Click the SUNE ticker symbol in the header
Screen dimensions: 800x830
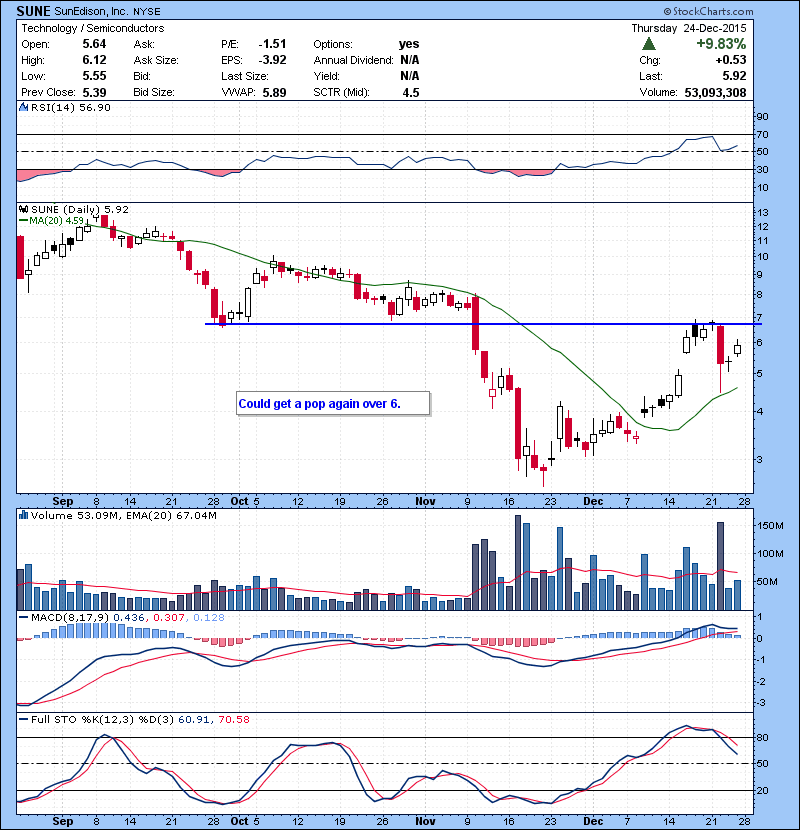pos(33,11)
